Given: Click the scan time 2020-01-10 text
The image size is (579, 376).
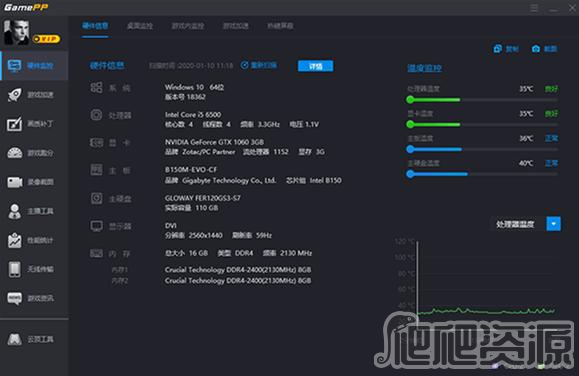Looking at the screenshot, I should [x=191, y=66].
